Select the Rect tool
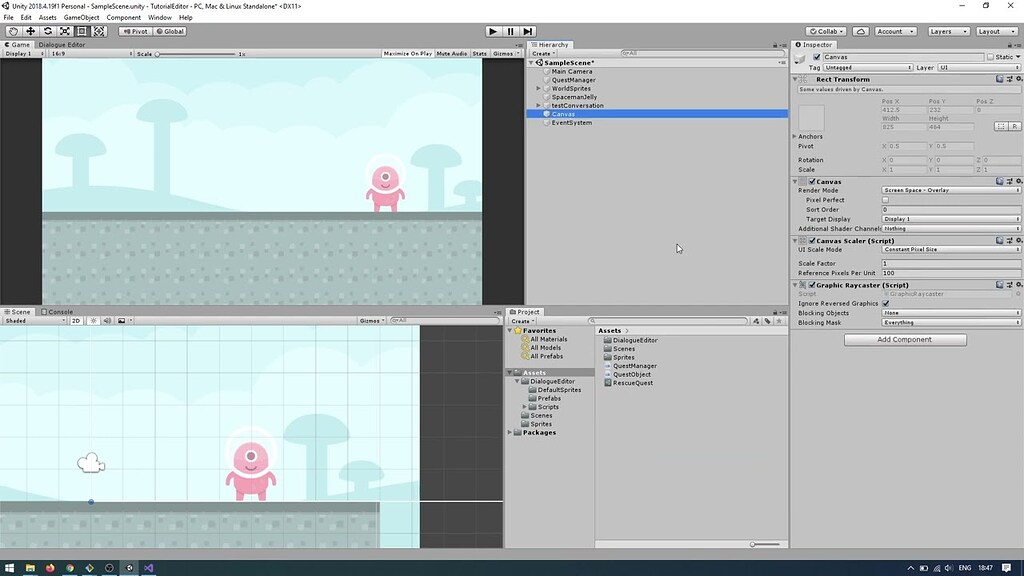 82,31
